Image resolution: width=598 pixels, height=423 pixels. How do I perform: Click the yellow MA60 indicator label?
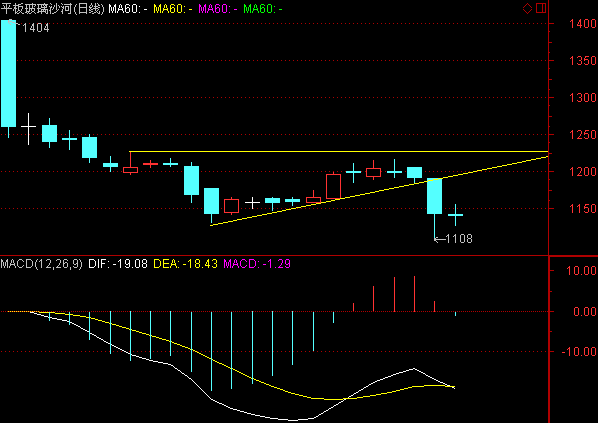click(x=173, y=8)
